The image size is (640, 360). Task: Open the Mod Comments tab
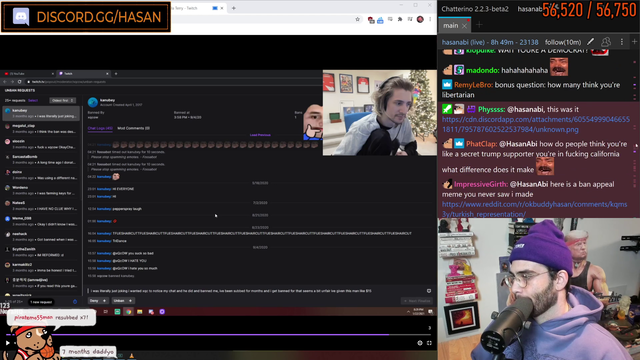[133, 128]
